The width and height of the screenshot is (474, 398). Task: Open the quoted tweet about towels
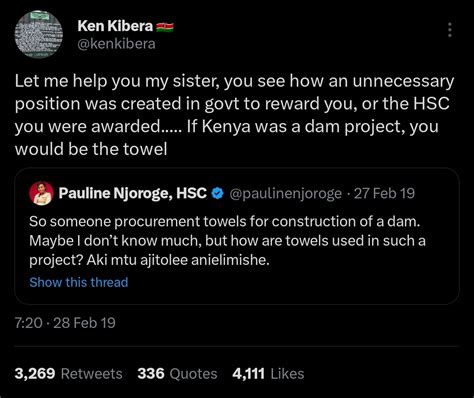tap(237, 236)
